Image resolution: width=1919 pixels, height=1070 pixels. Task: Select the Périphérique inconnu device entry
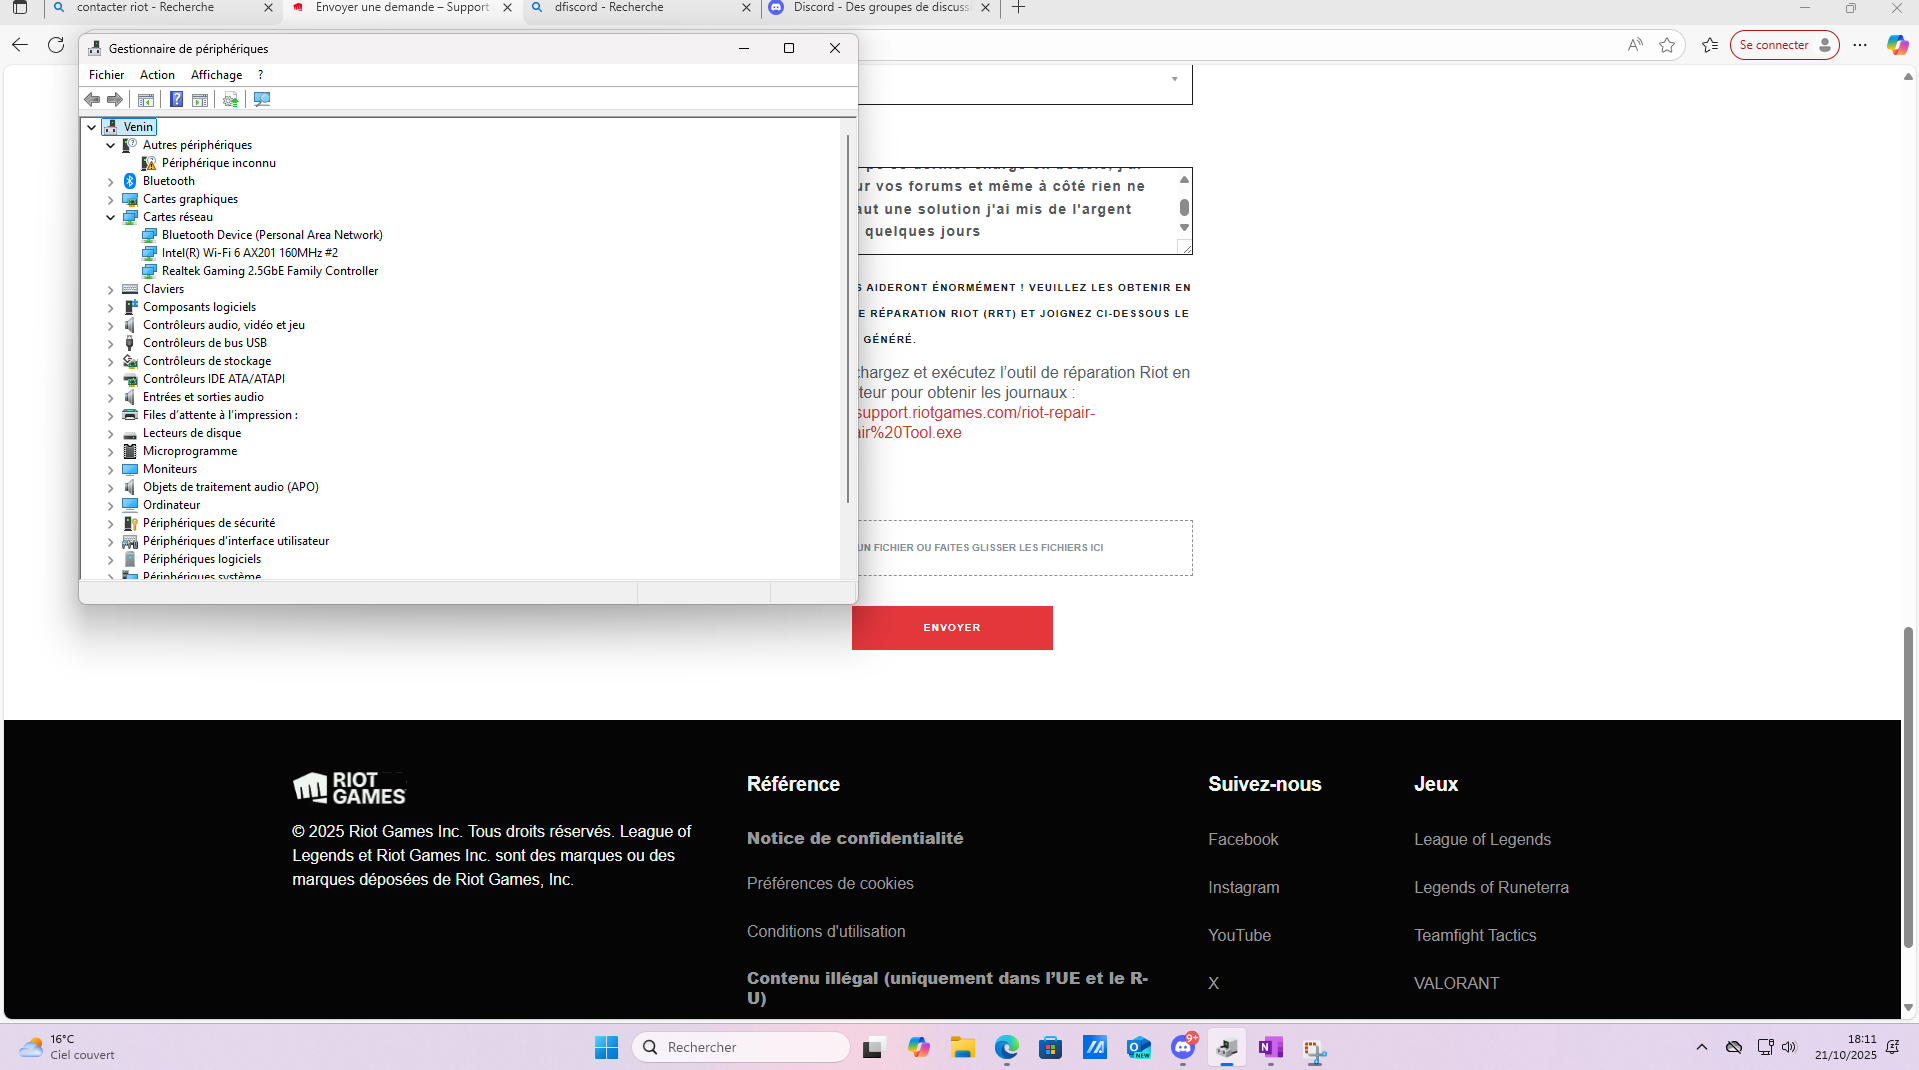218,163
